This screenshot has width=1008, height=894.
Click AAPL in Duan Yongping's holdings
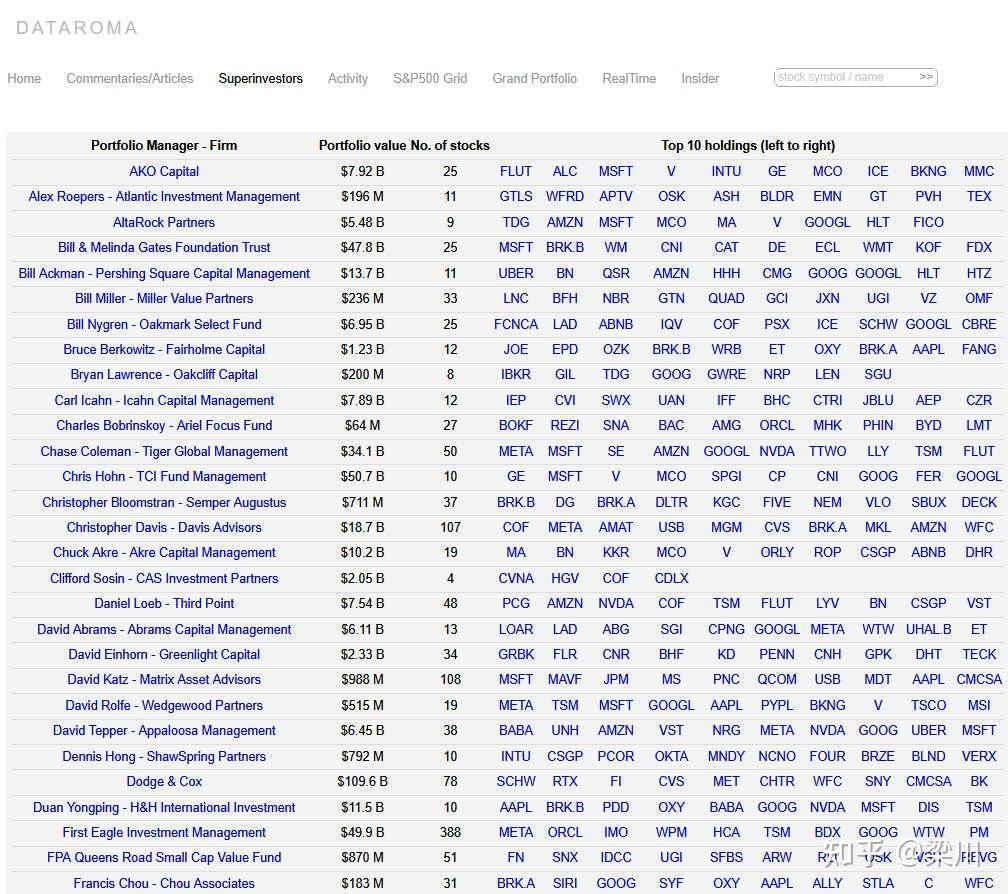516,807
